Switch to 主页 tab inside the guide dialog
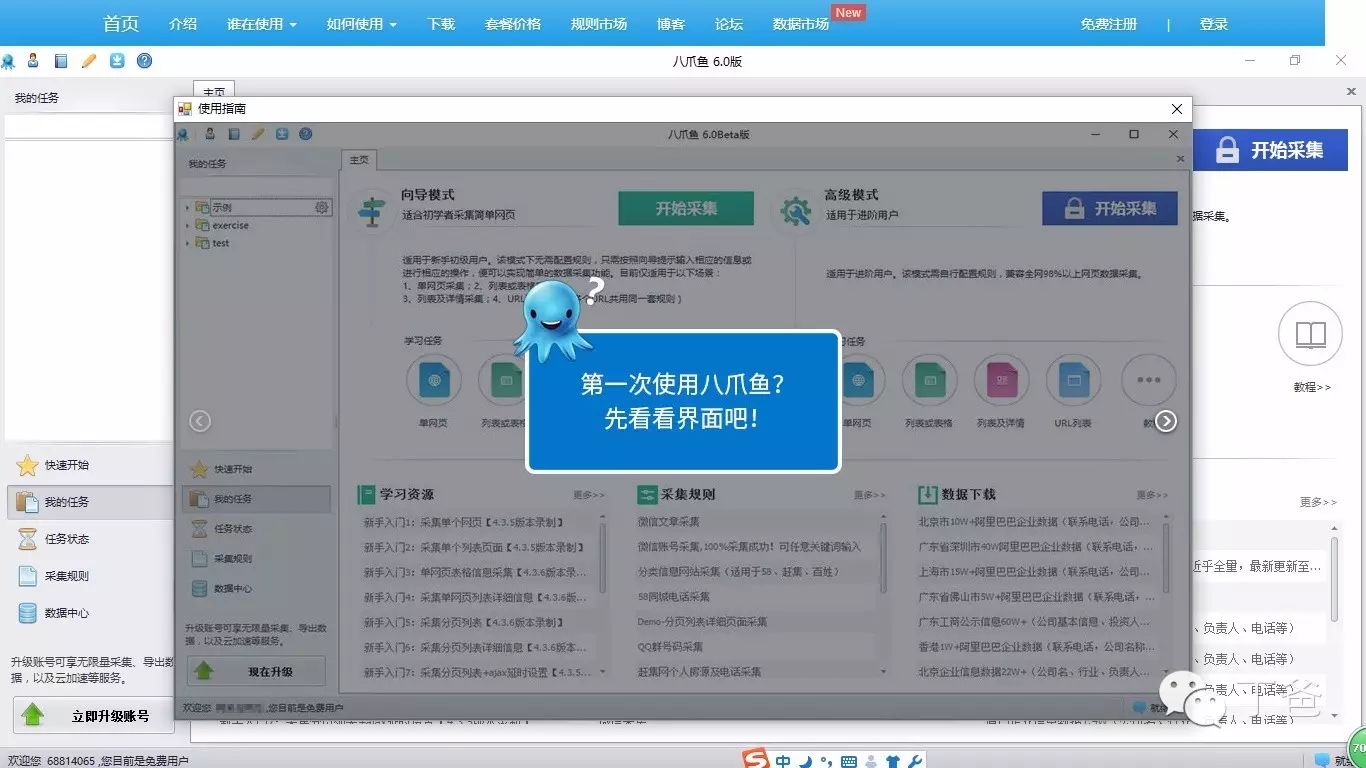The height and width of the screenshot is (768, 1366). [x=359, y=160]
